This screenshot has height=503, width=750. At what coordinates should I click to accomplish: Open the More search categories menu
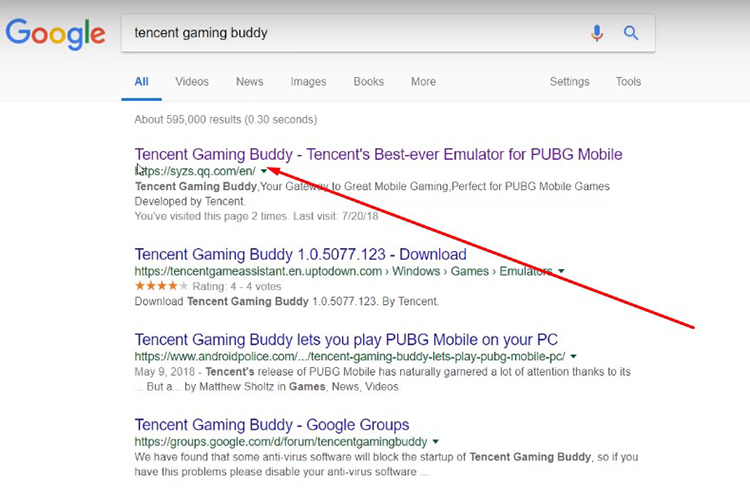(x=423, y=82)
